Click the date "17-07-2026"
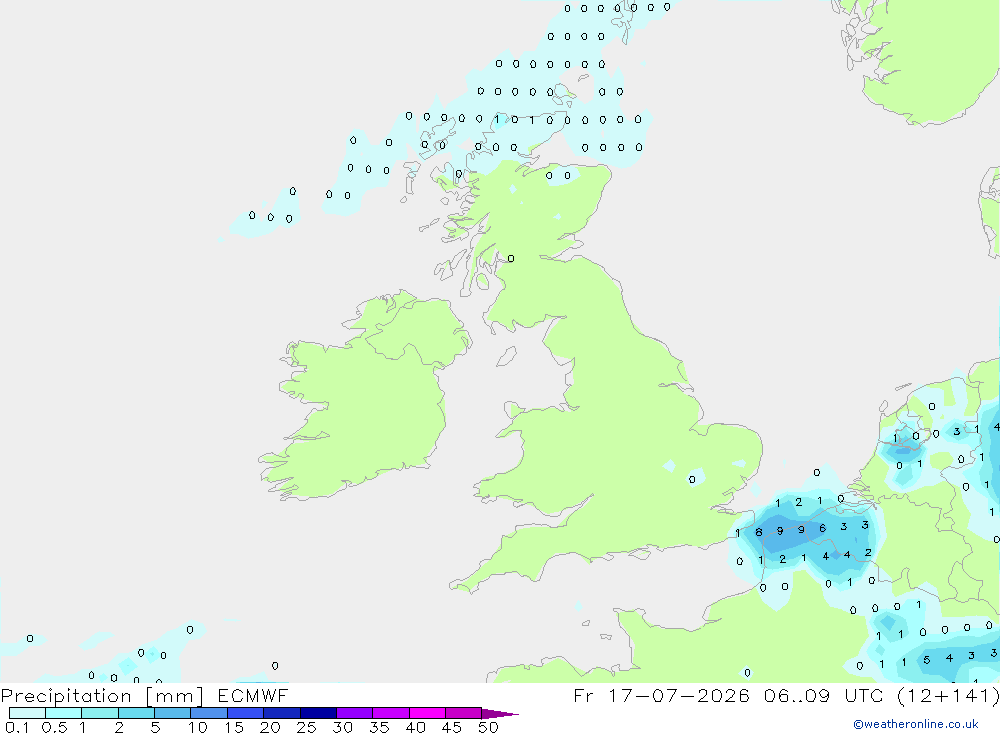The image size is (1000, 733). tap(679, 695)
